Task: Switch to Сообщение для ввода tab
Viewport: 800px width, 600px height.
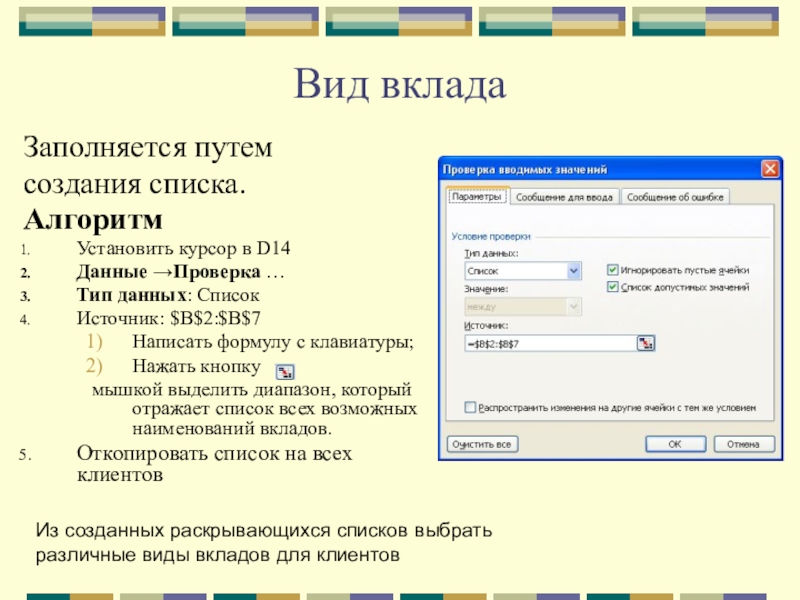Action: tap(565, 198)
